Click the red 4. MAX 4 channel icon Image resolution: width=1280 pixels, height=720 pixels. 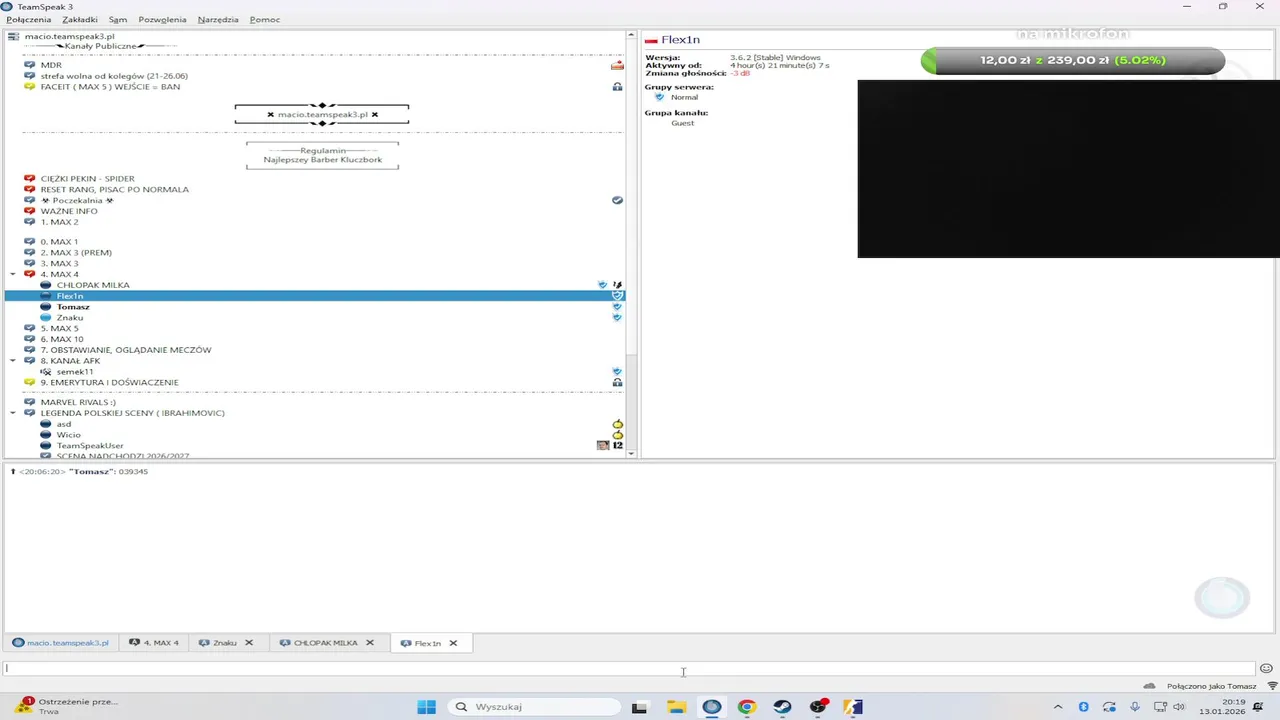(30, 274)
